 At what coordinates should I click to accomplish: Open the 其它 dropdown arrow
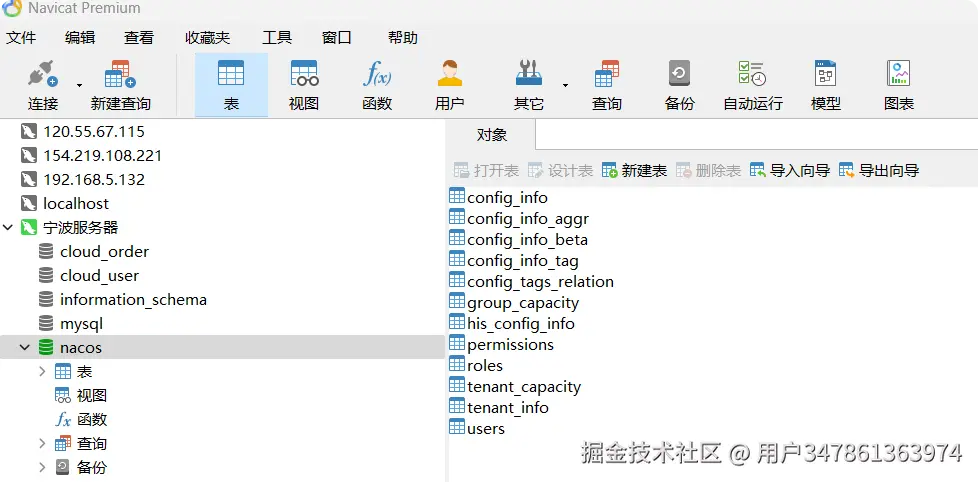click(565, 85)
